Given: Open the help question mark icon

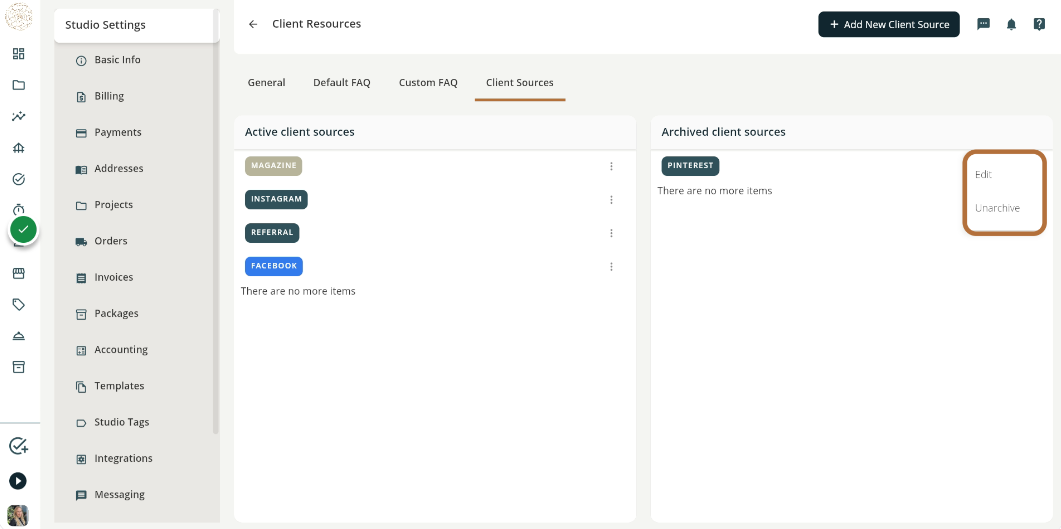Looking at the screenshot, I should click(1039, 24).
